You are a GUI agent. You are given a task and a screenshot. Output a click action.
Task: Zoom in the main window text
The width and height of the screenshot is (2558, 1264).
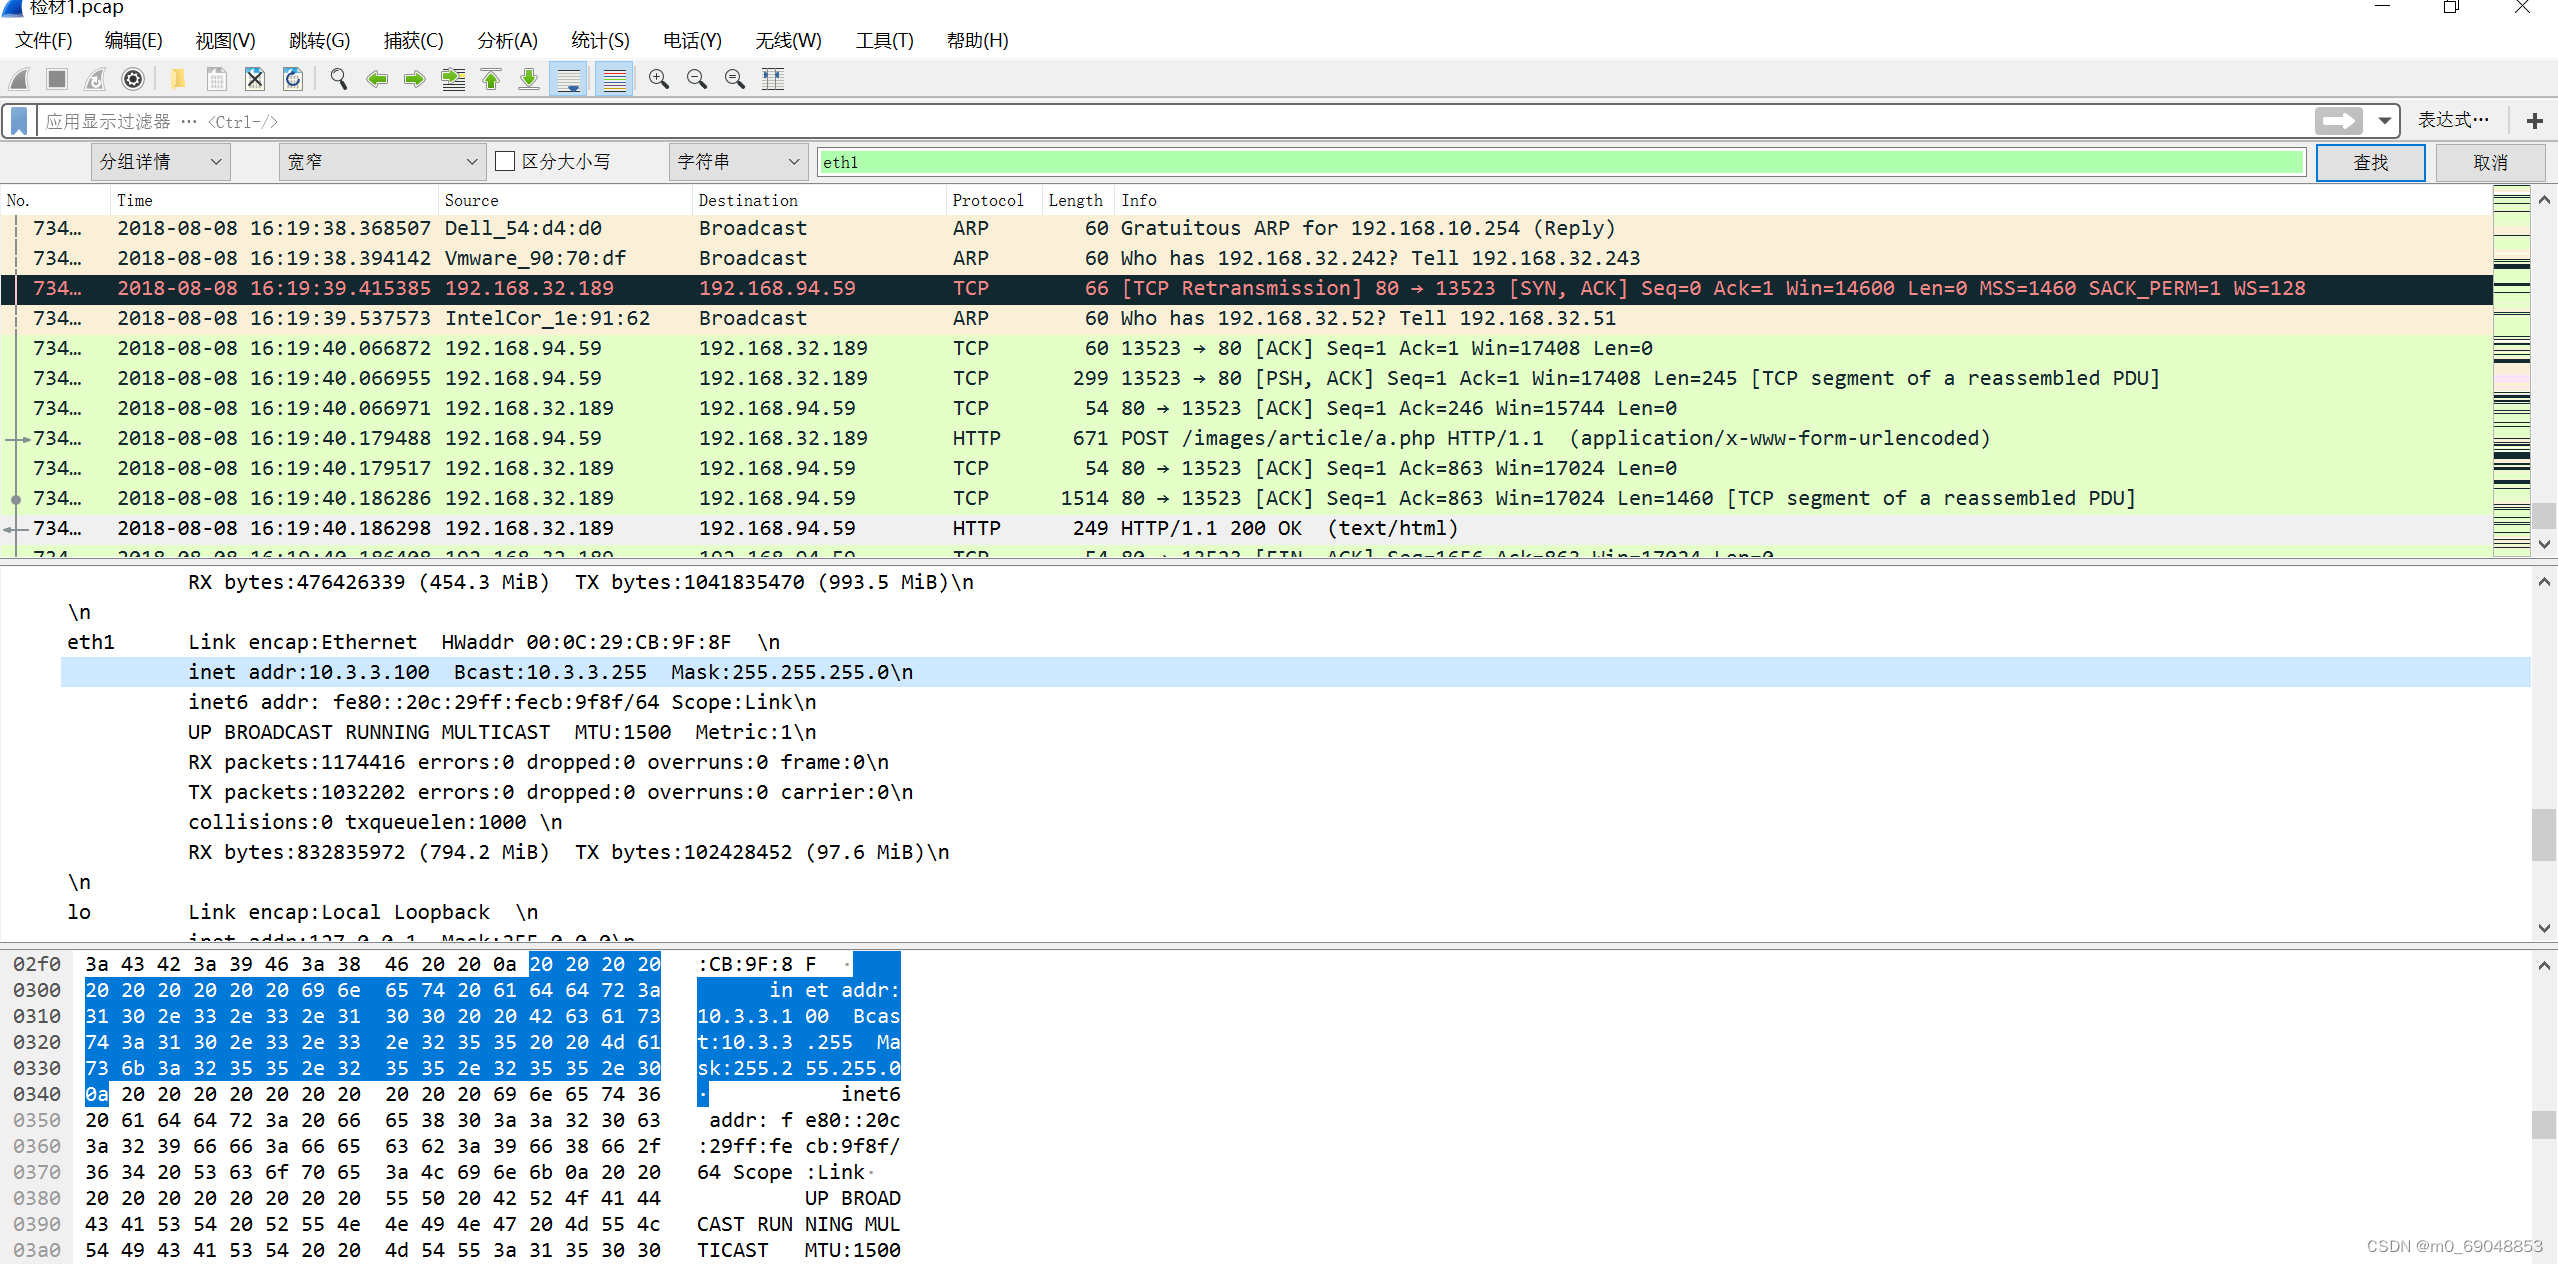[658, 79]
